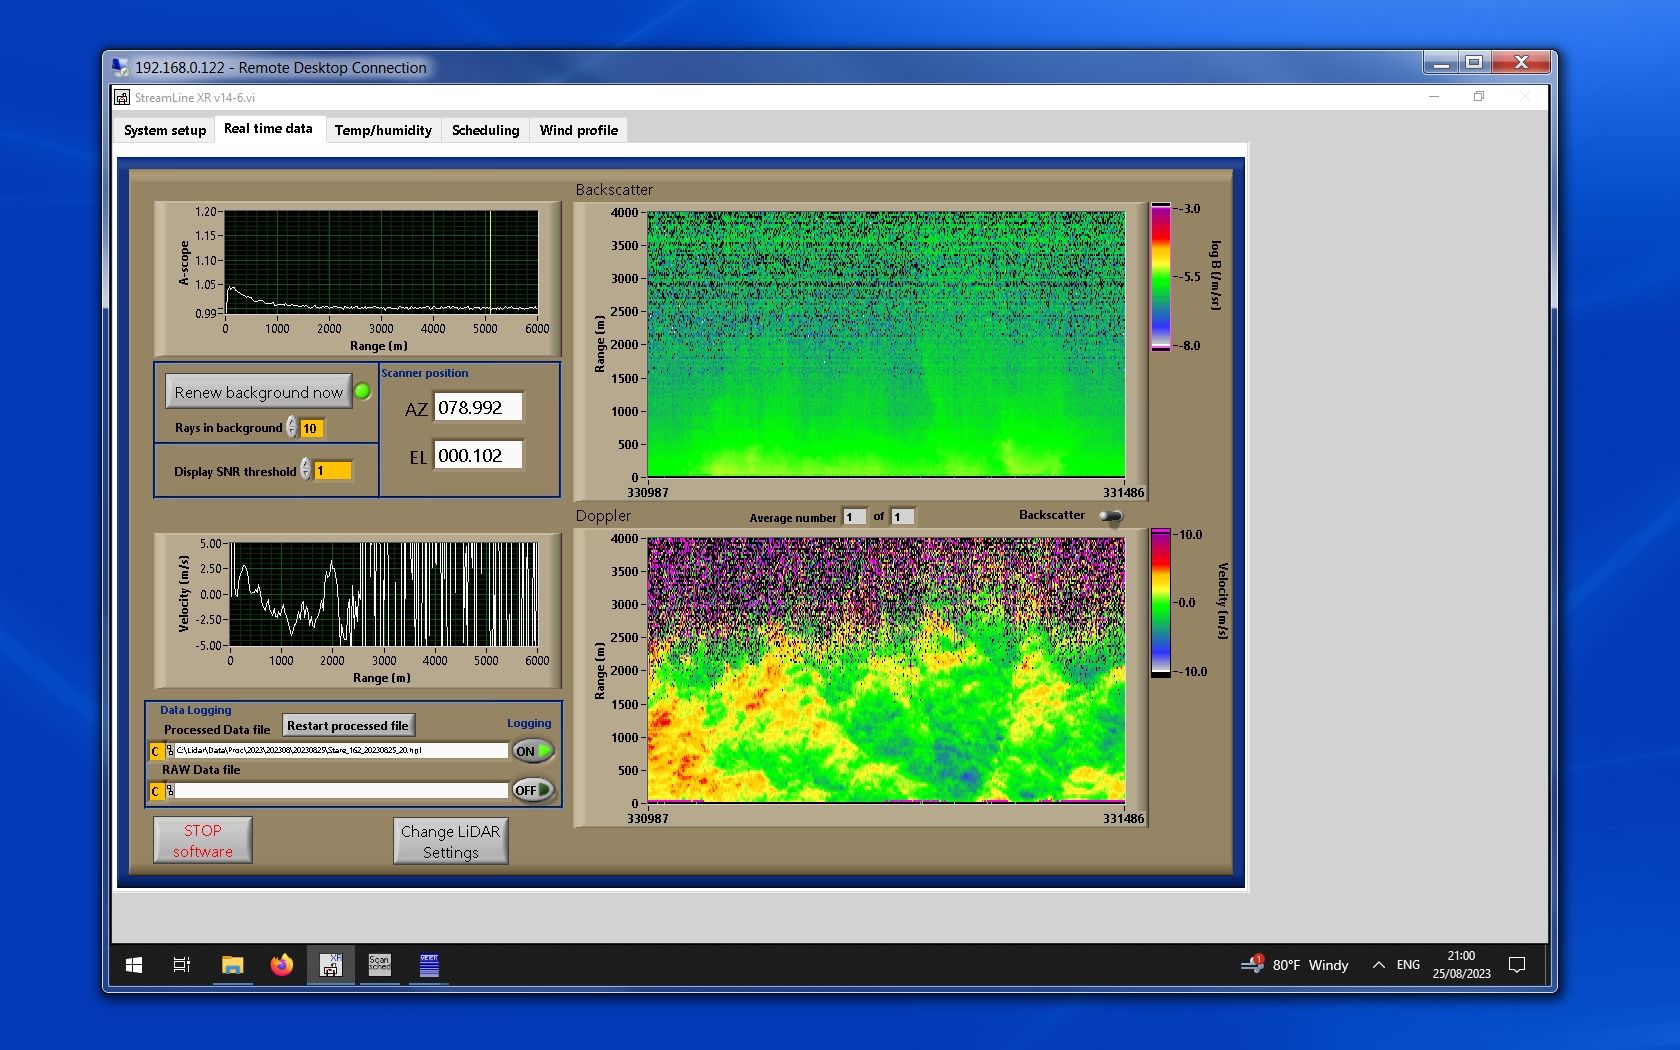This screenshot has height=1050, width=1680.
Task: Switch to the Wind profile tab
Action: 578,130
